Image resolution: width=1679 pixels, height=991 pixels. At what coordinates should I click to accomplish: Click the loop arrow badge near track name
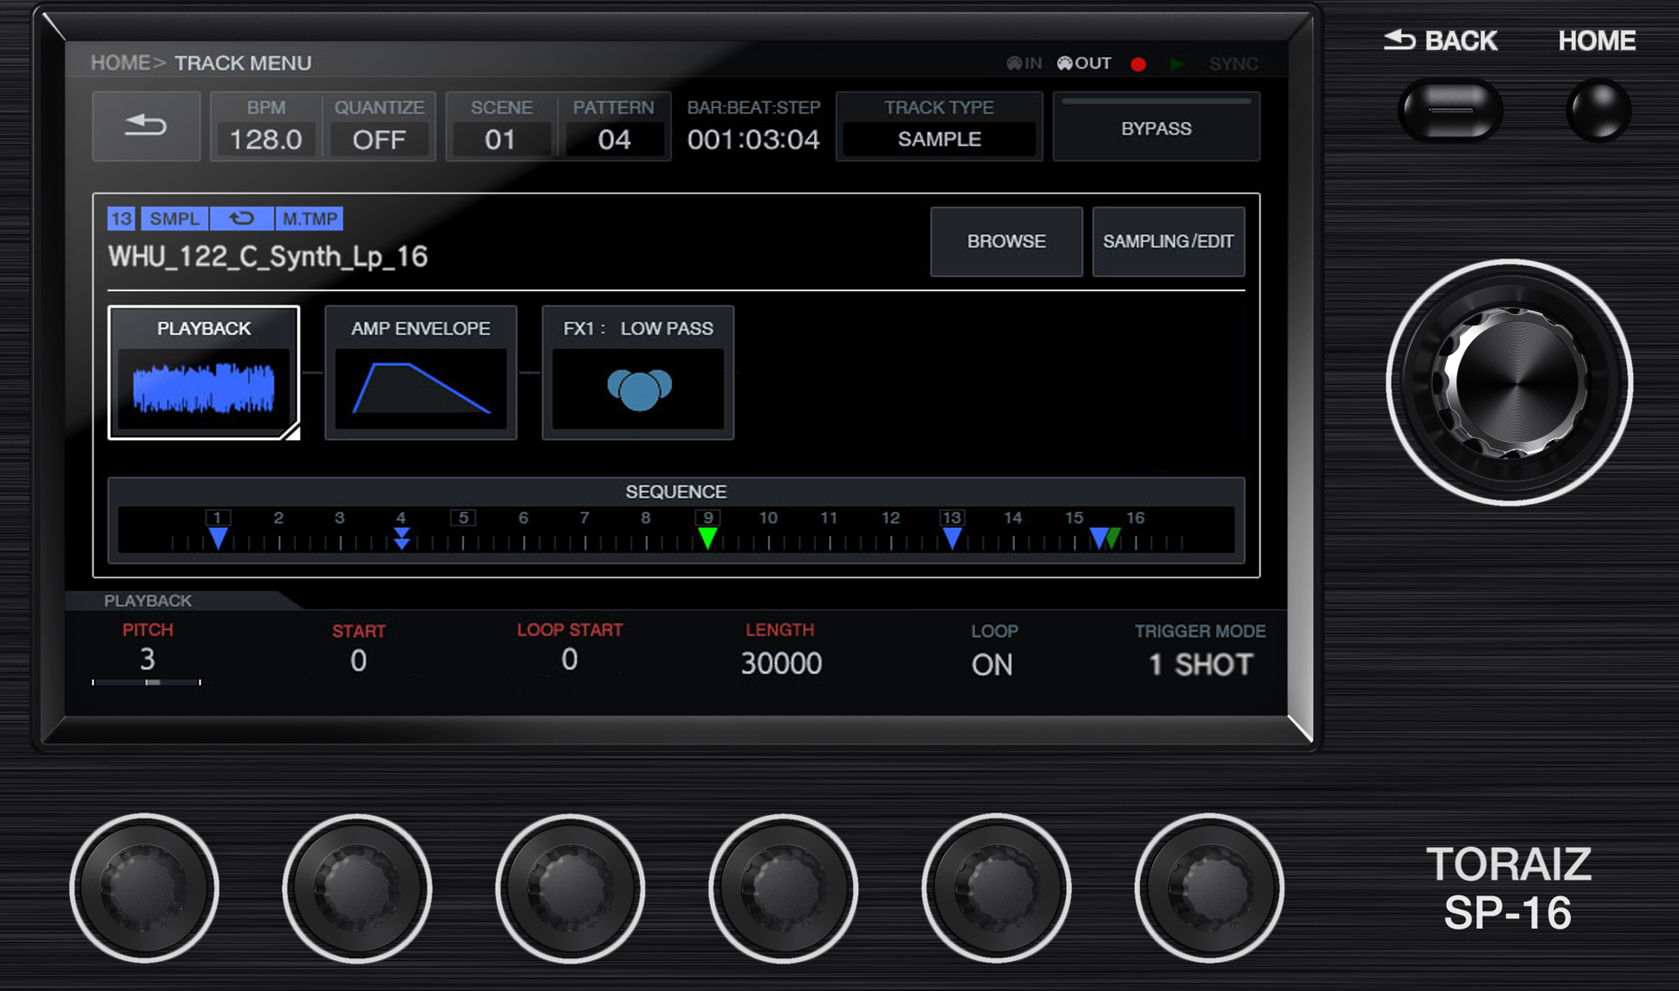click(x=242, y=217)
